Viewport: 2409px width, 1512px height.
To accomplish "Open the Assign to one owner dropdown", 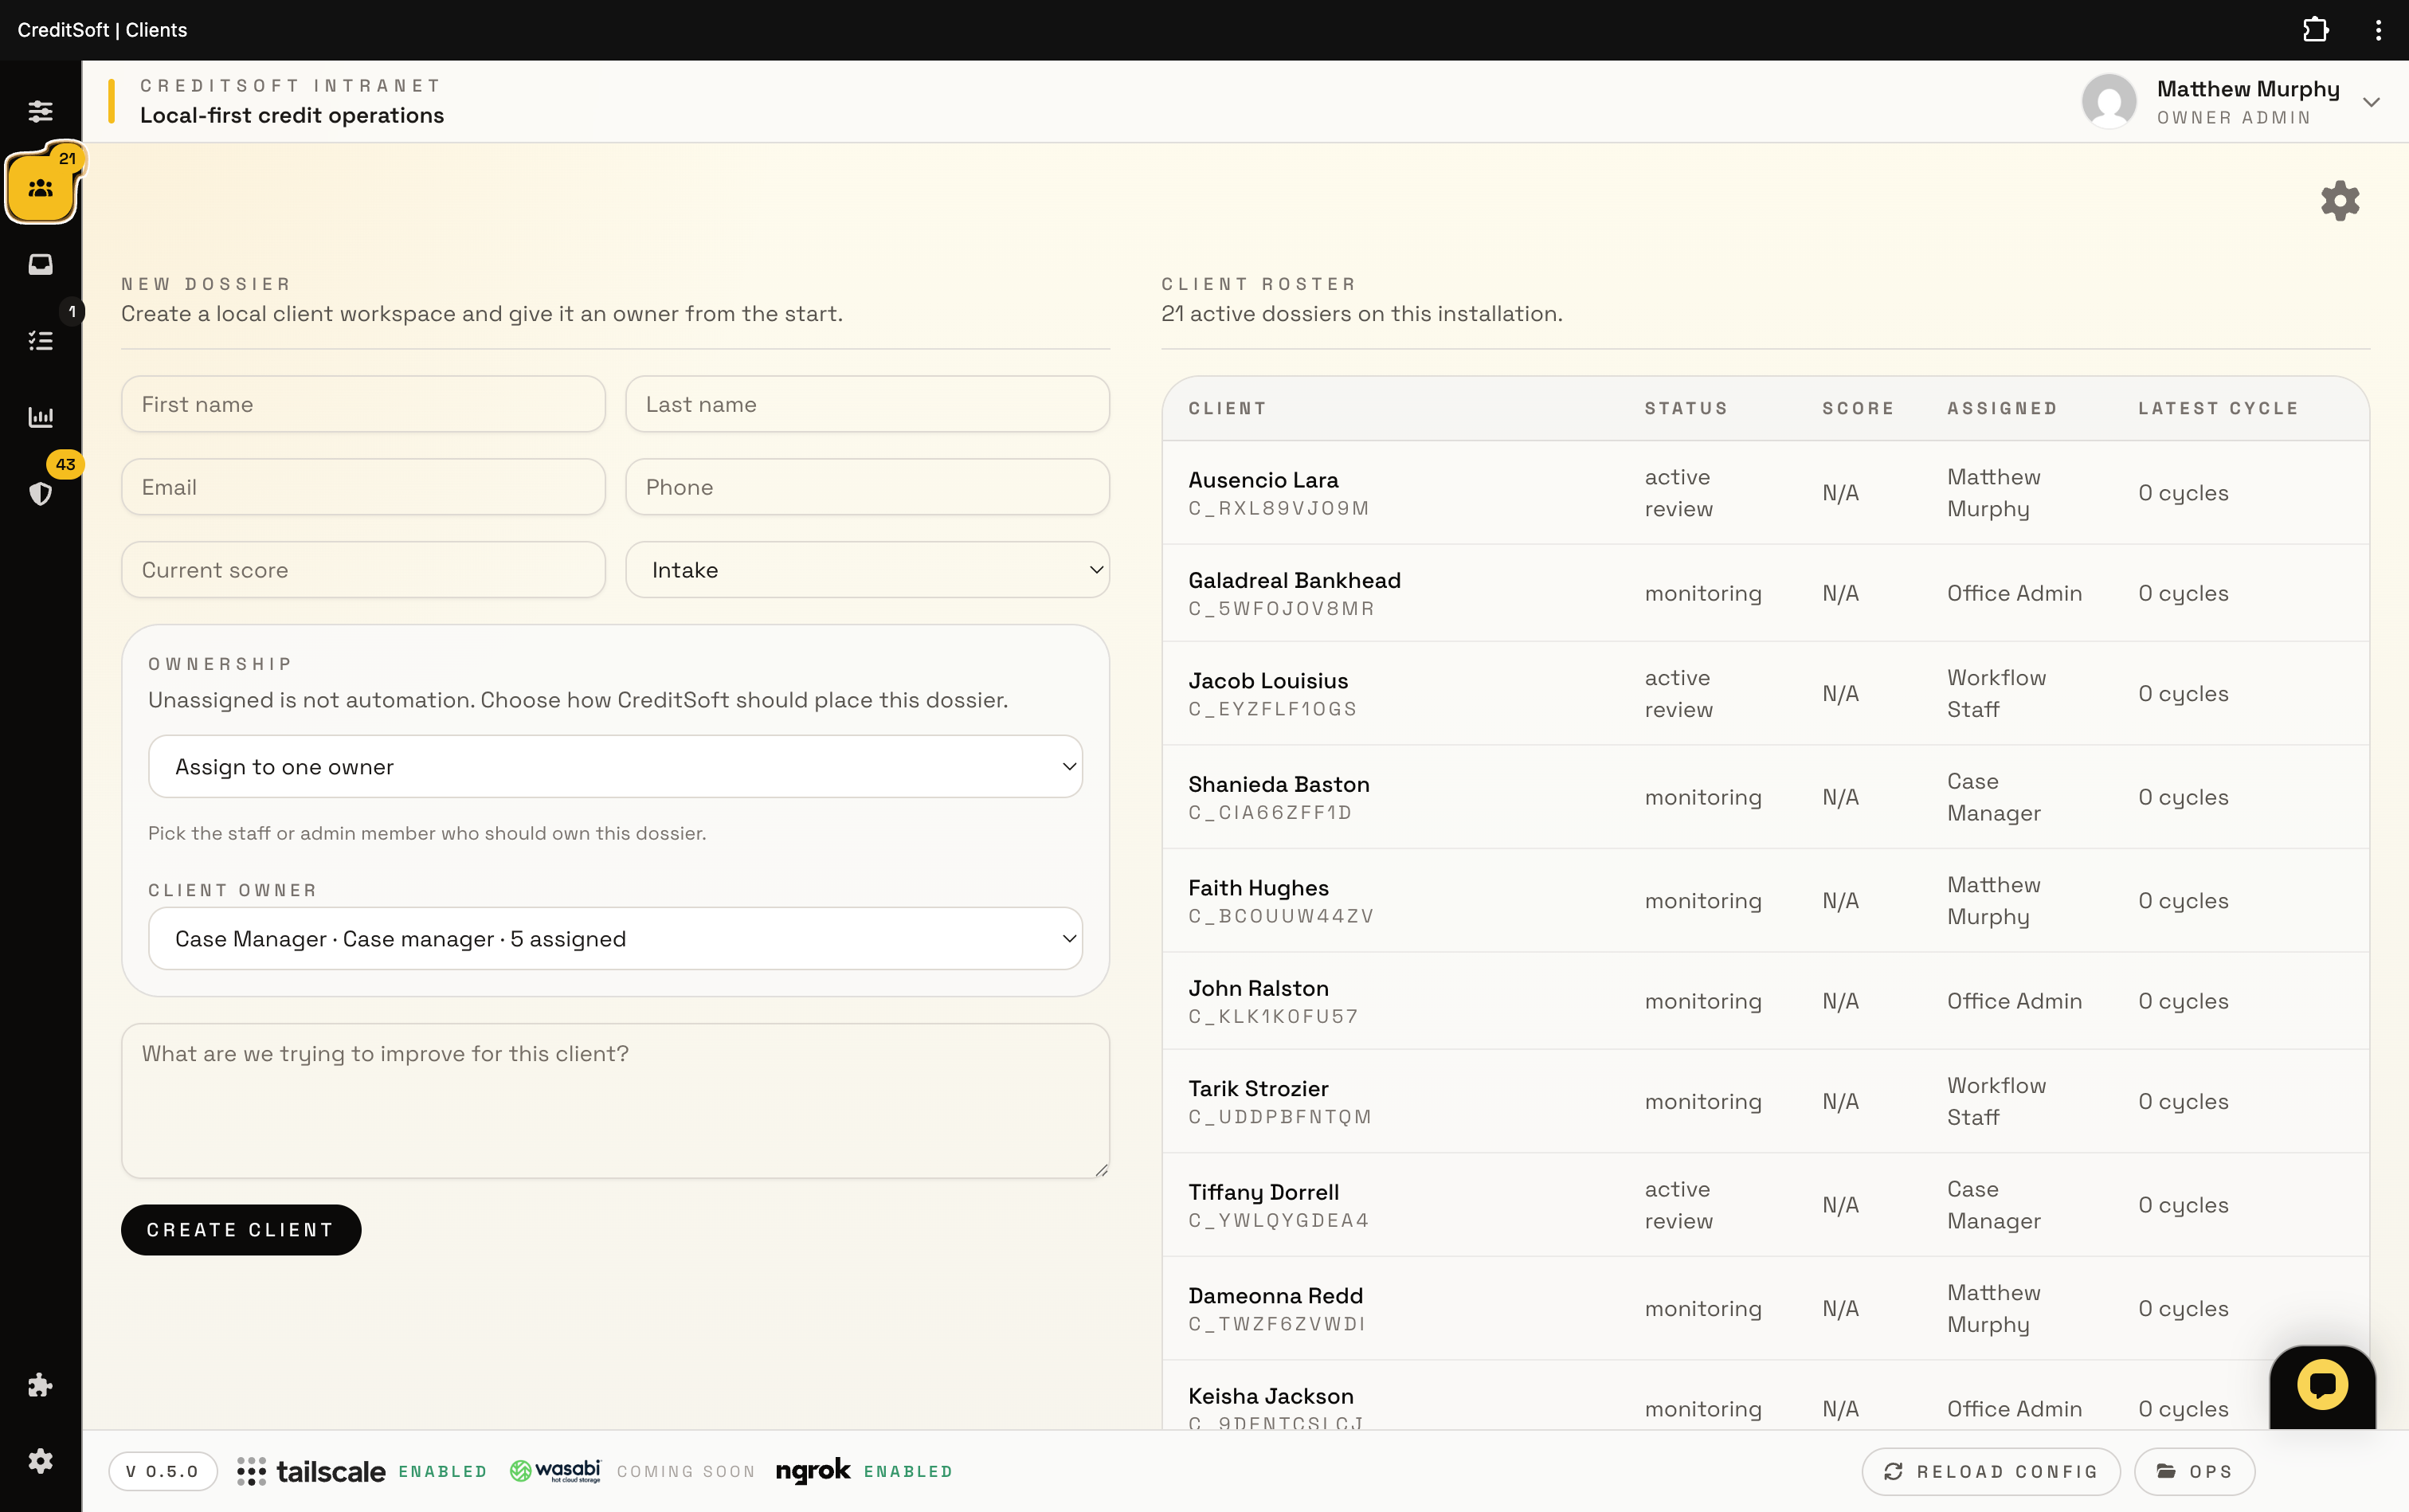I will click(615, 767).
